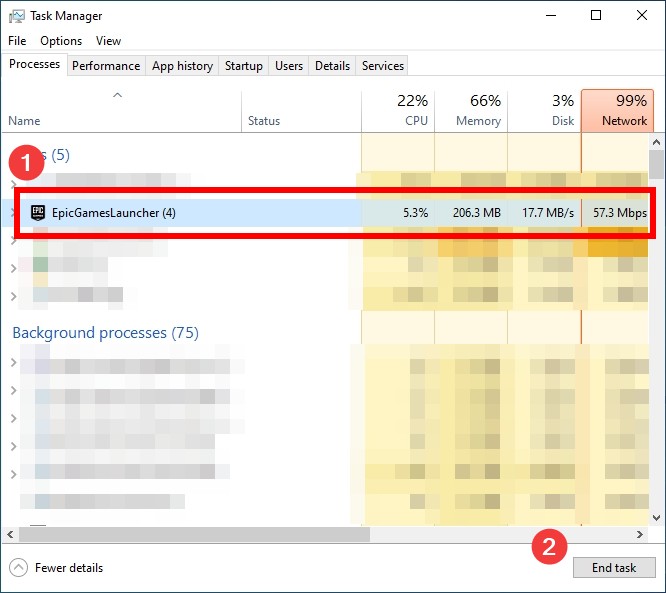This screenshot has width=666, height=593.
Task: Click the 57.3 Mbps network value
Action: tap(620, 213)
